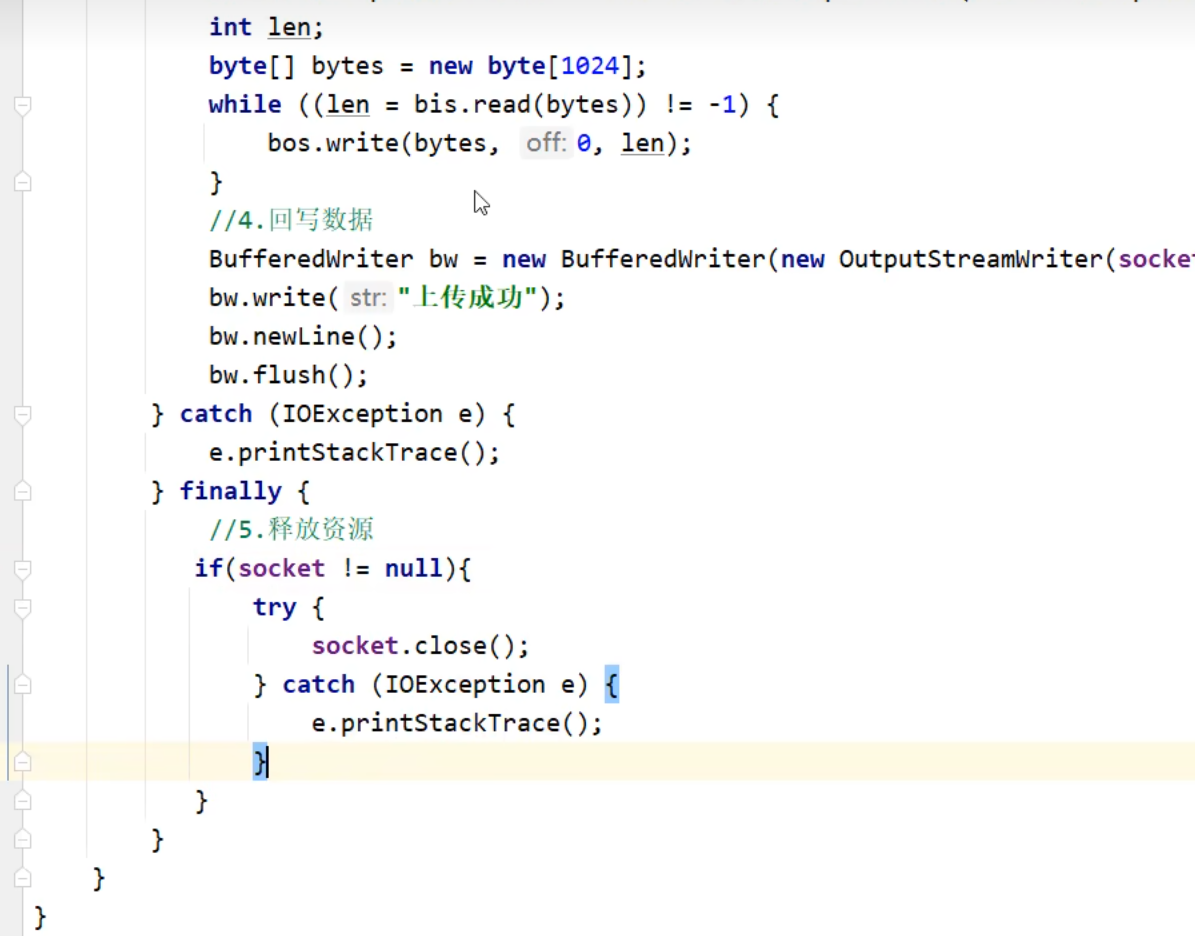Click the comment "//5.释放资源"
Image resolution: width=1195 pixels, height=936 pixels.
[x=291, y=530]
